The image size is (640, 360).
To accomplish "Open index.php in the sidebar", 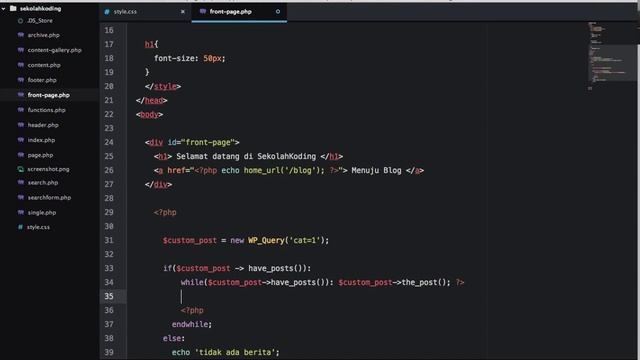I will 41,140.
